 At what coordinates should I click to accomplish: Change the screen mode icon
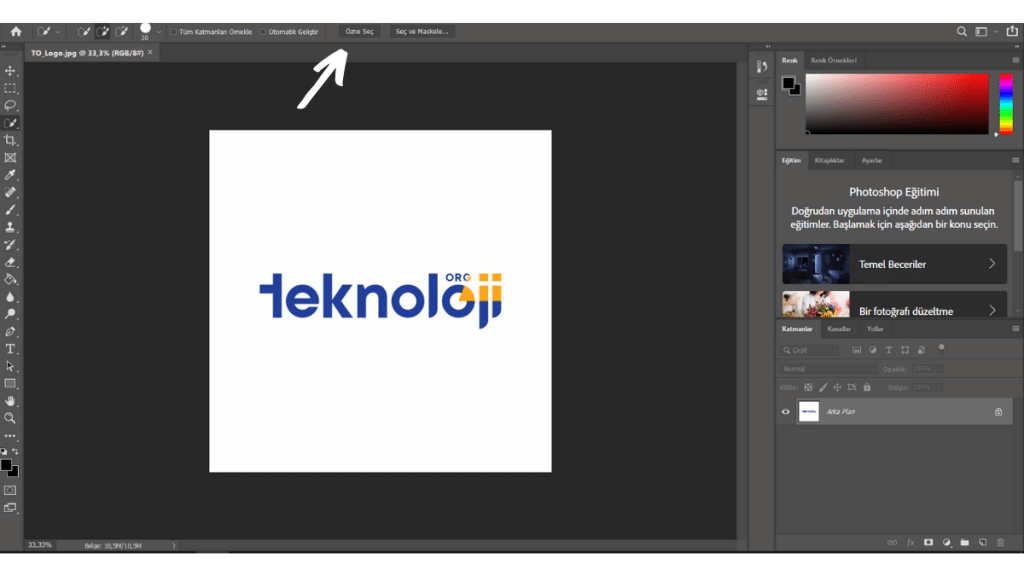click(10, 507)
